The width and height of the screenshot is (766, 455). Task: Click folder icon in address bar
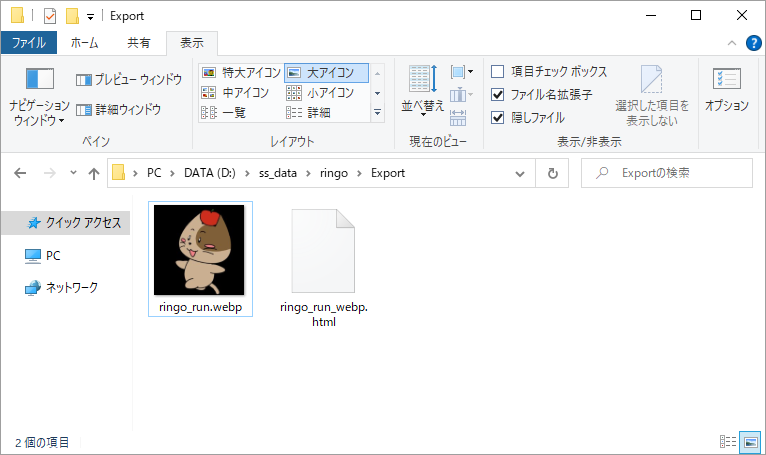(119, 173)
